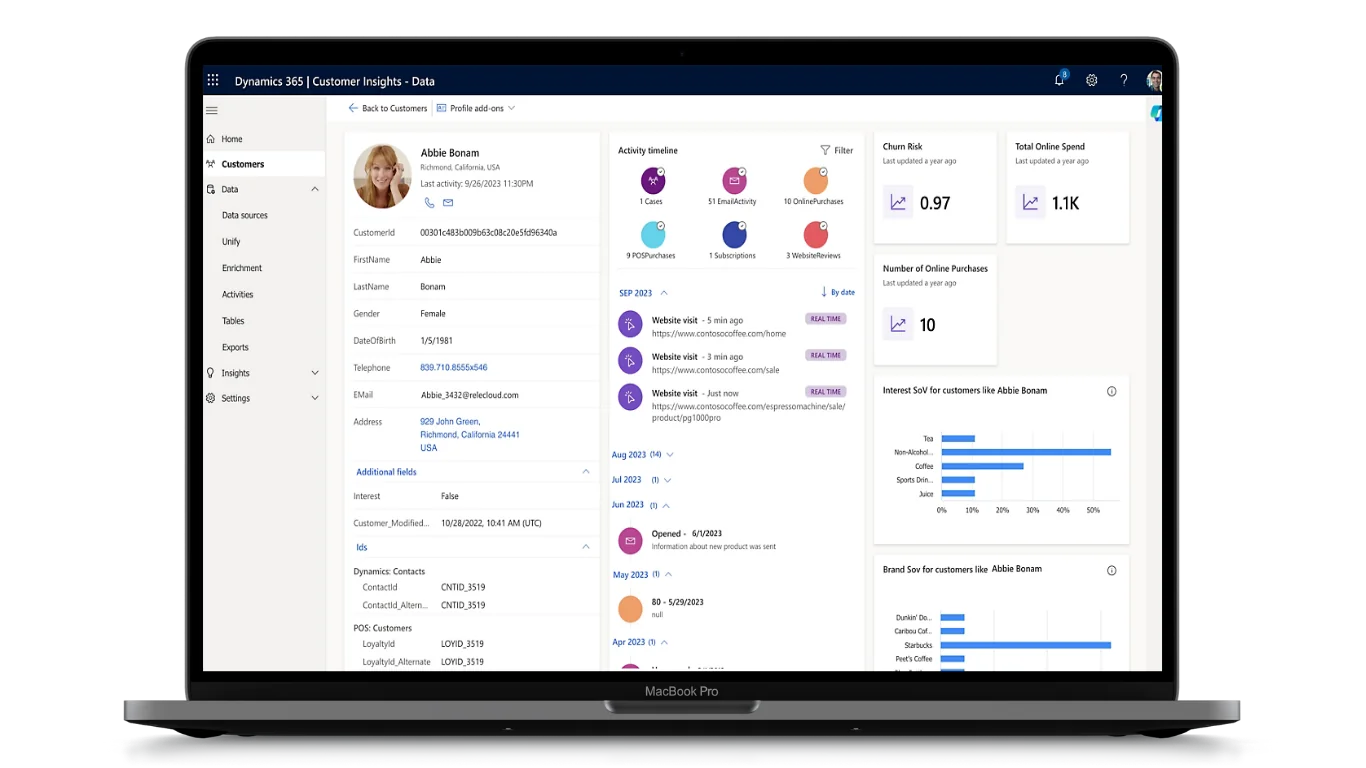Open the user account avatar

[1154, 81]
